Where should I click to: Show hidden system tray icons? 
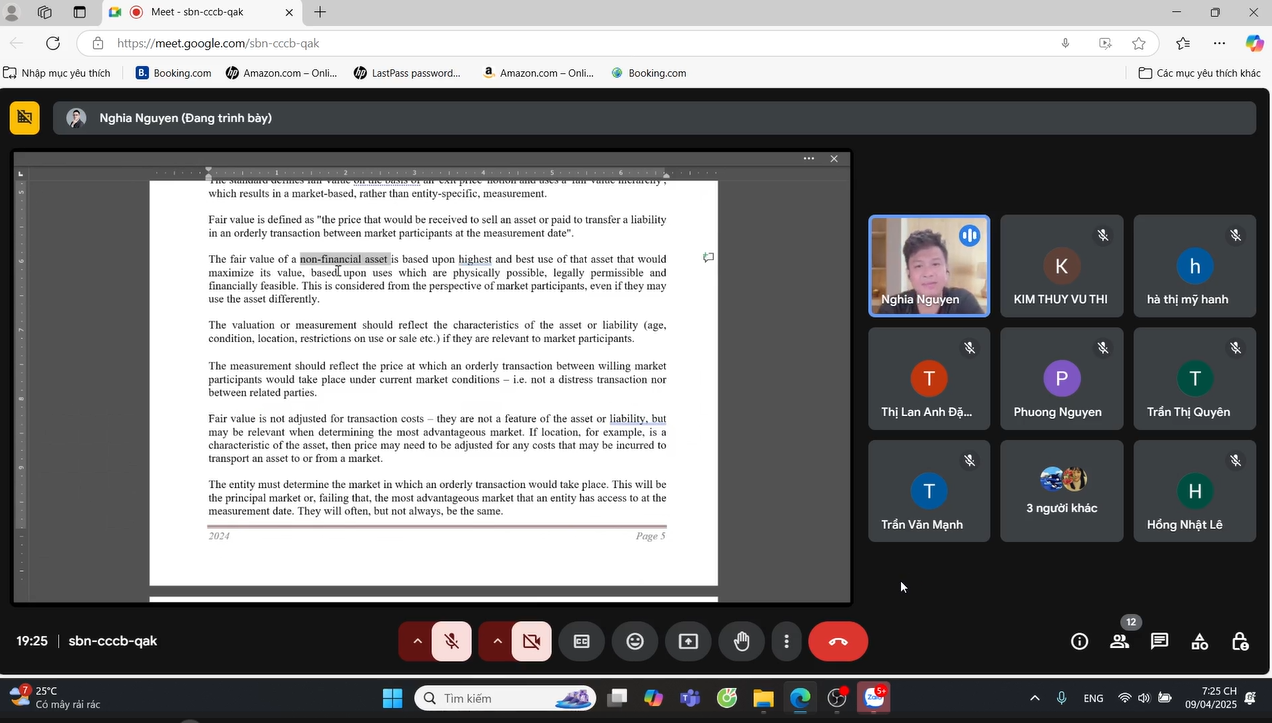pyautogui.click(x=1034, y=698)
